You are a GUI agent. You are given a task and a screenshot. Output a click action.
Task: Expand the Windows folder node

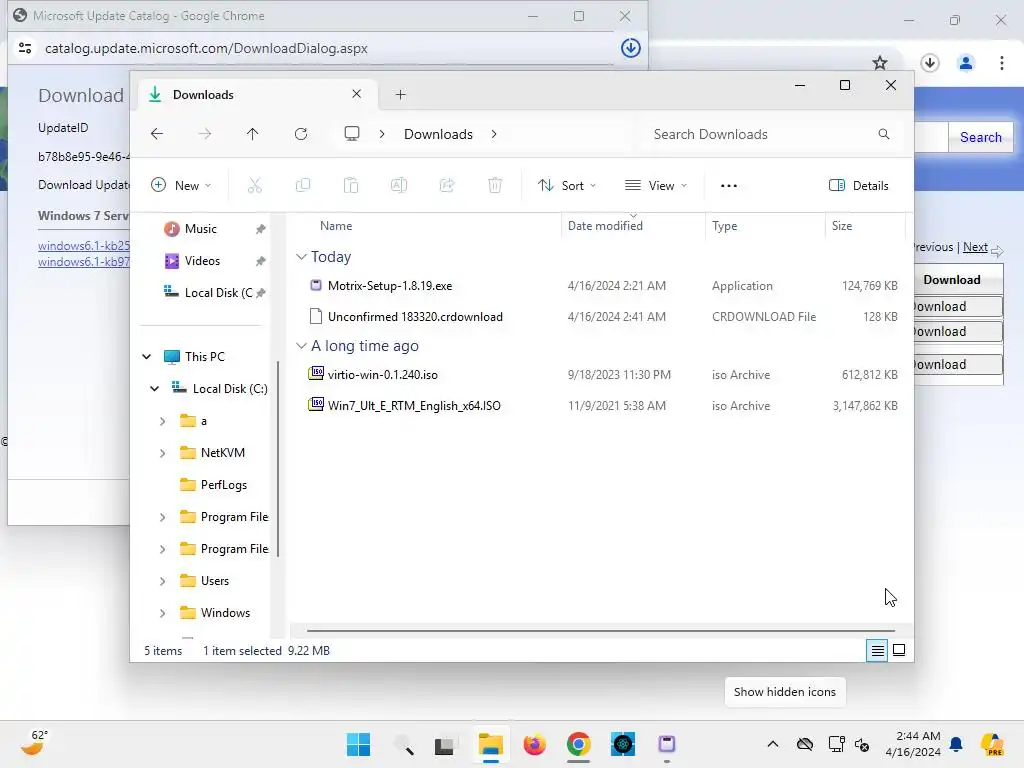pyautogui.click(x=163, y=613)
